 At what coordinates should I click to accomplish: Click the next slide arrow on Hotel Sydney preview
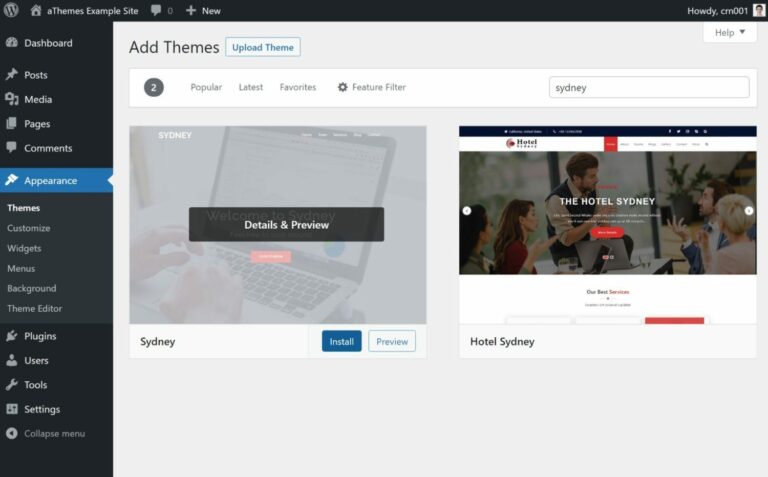click(x=749, y=211)
